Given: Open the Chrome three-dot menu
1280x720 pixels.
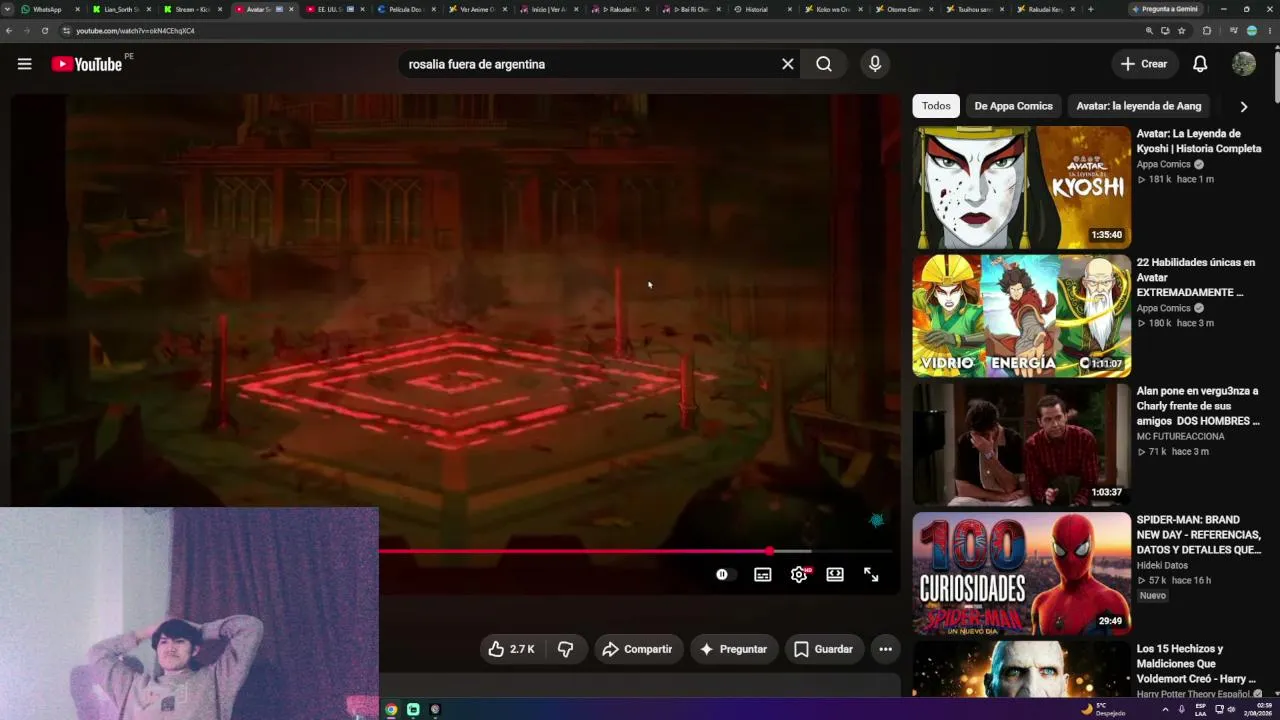Looking at the screenshot, I should [1270, 31].
